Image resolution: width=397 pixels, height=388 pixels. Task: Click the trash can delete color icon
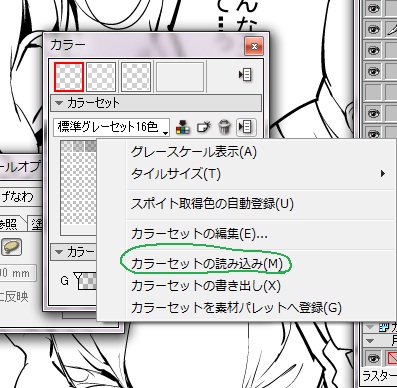point(224,127)
